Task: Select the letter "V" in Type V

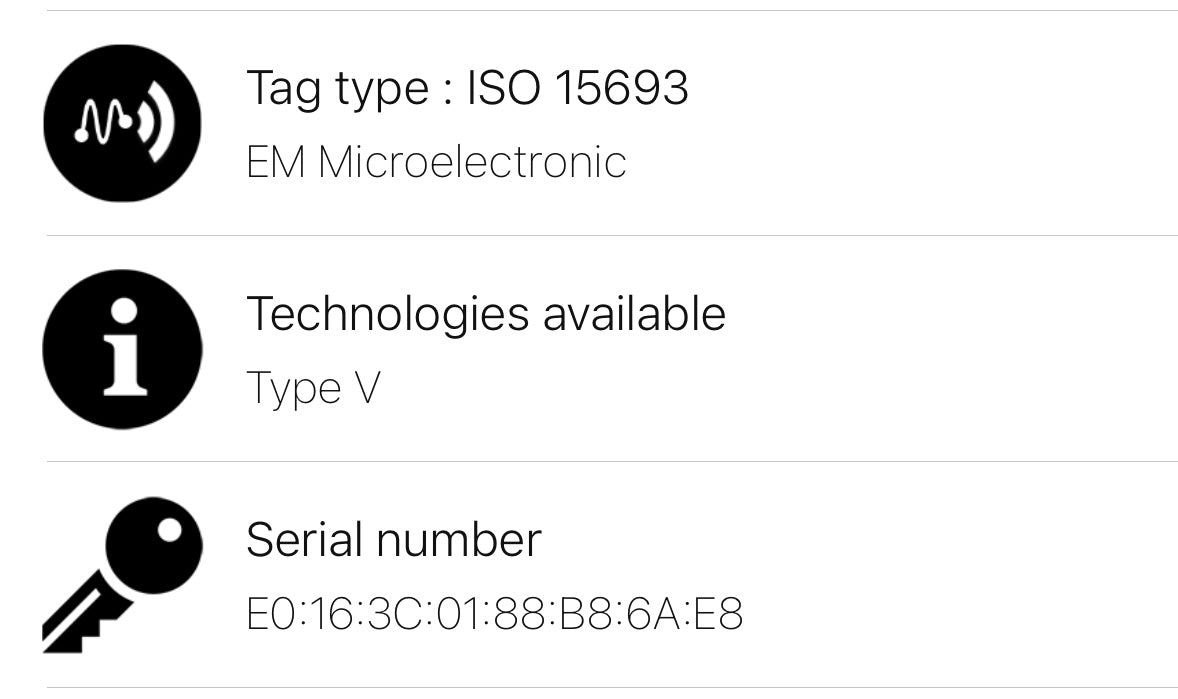Action: coord(367,387)
